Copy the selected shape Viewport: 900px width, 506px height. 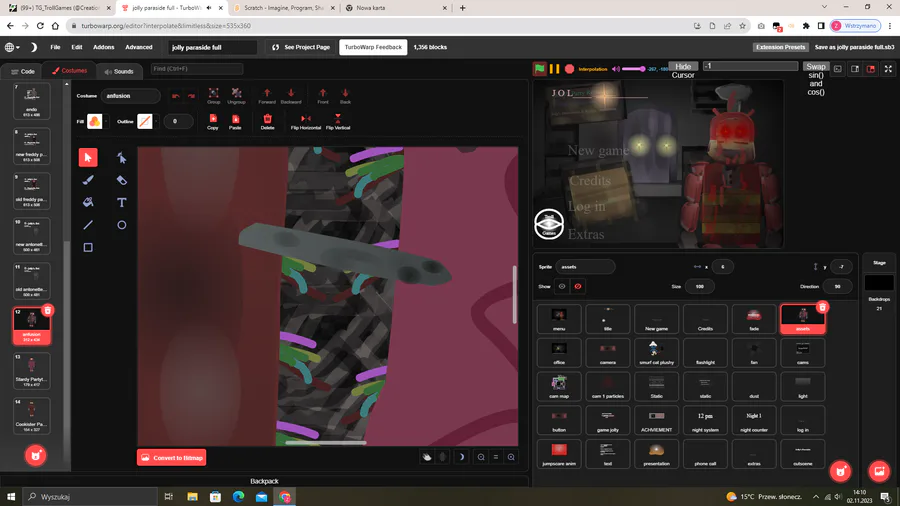coord(213,122)
